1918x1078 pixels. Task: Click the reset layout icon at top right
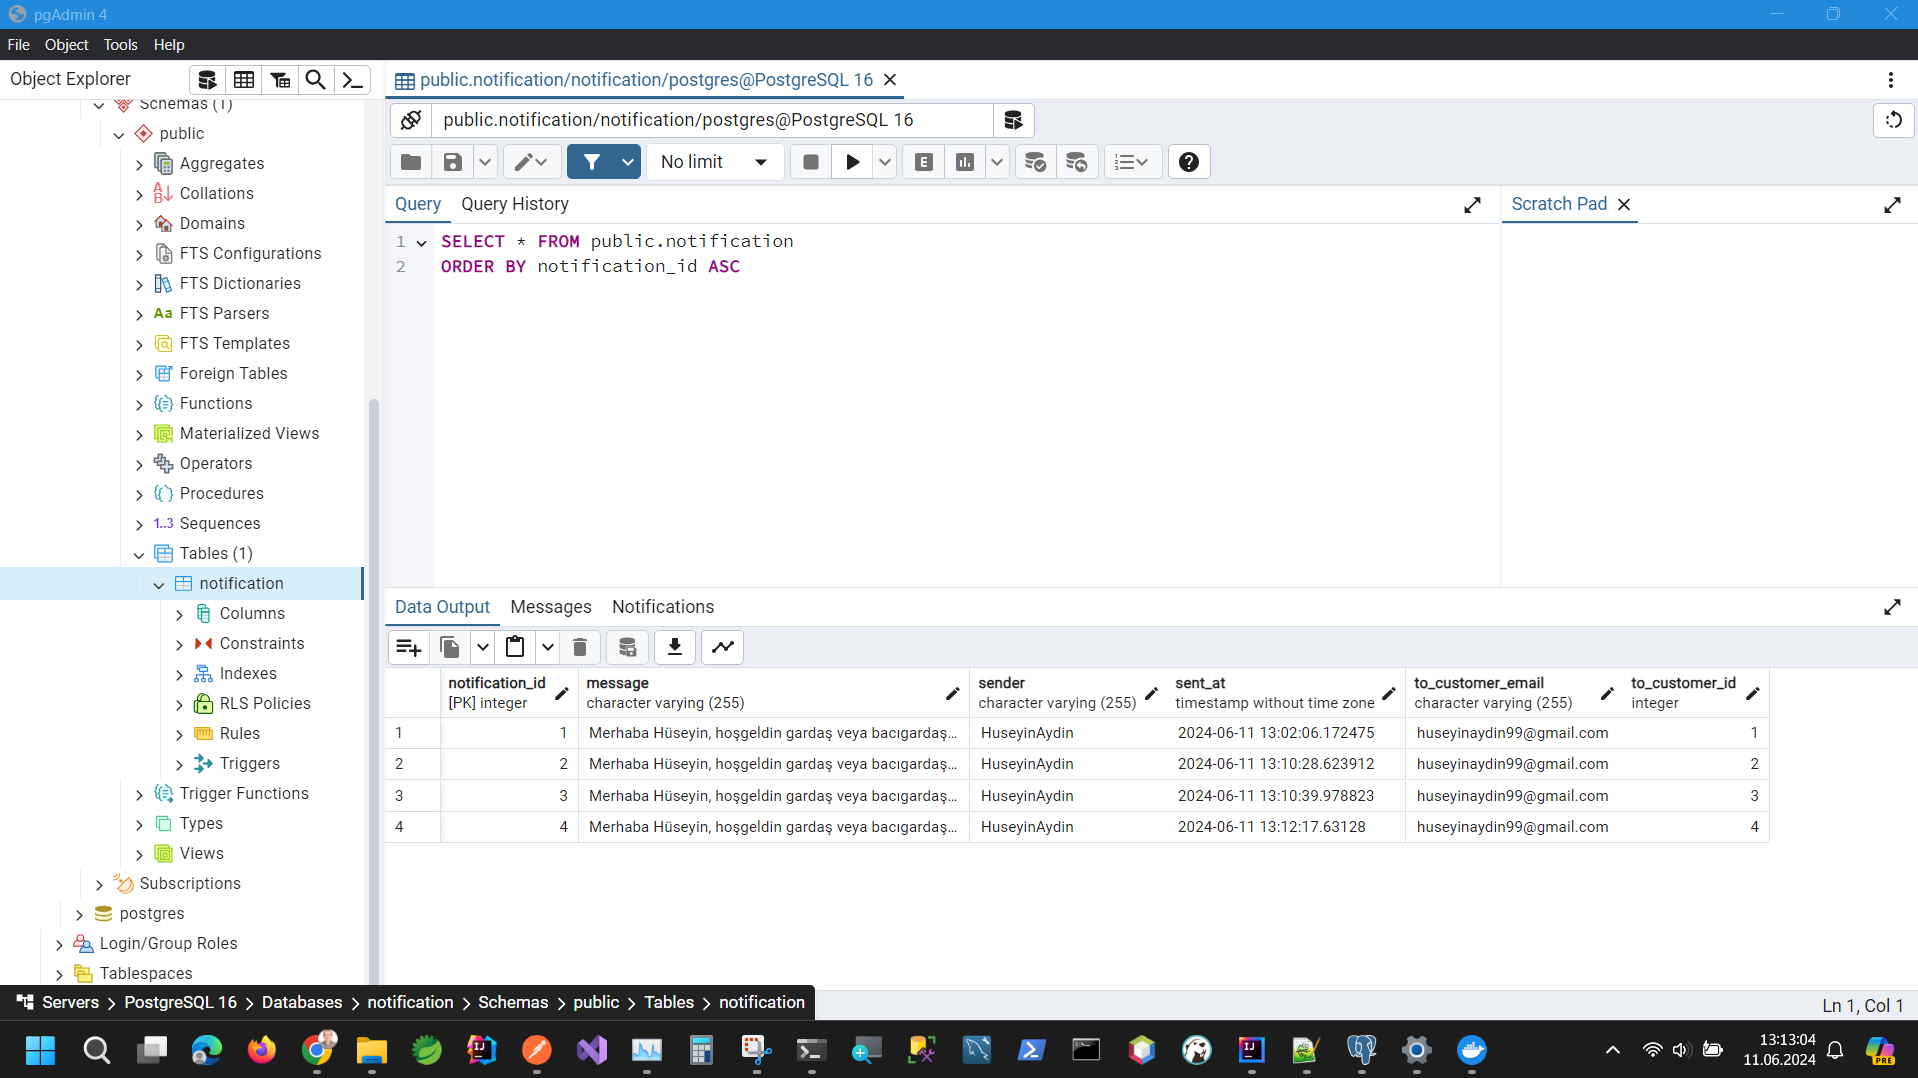click(x=1893, y=120)
